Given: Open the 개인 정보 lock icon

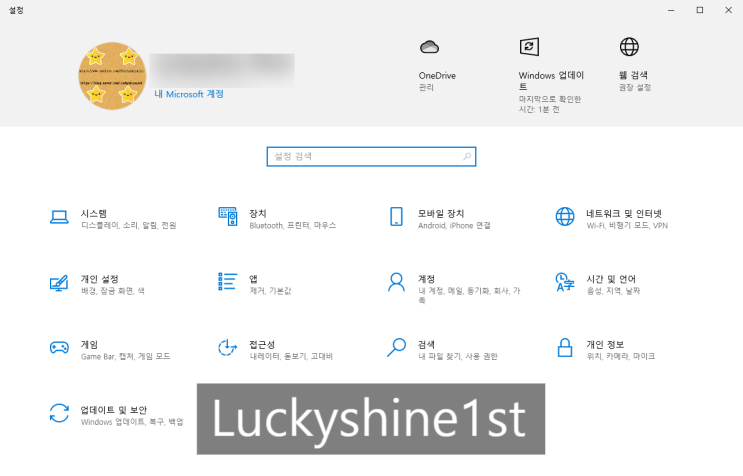Looking at the screenshot, I should [565, 347].
